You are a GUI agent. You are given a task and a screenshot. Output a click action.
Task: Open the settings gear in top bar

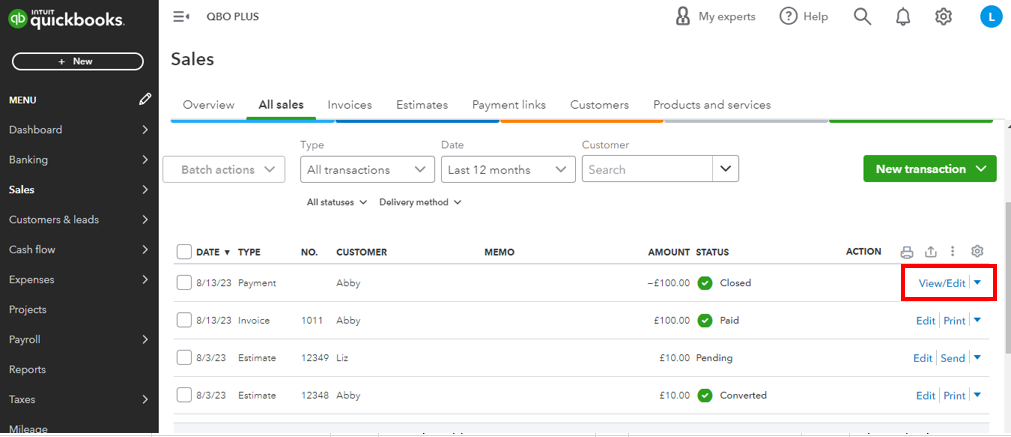[x=943, y=16]
